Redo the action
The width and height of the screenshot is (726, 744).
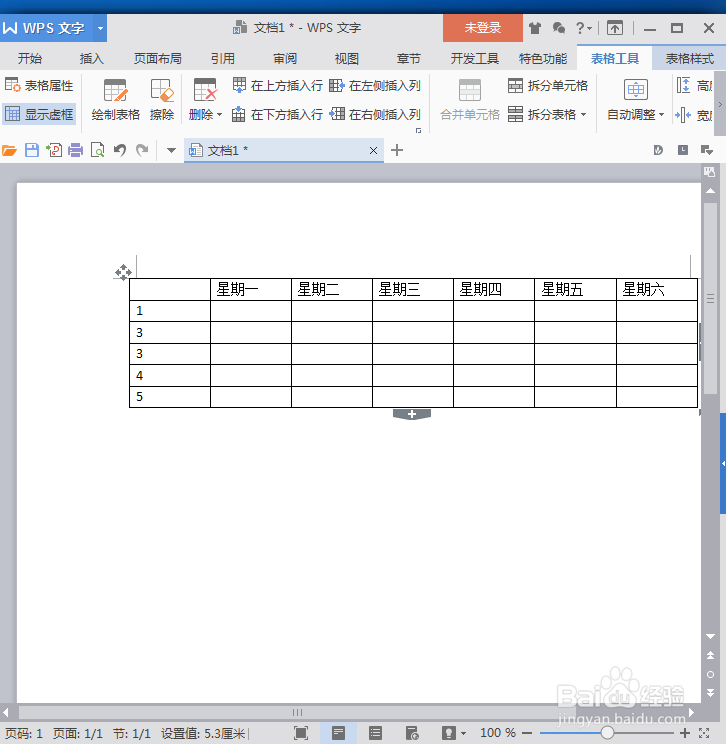[x=142, y=150]
